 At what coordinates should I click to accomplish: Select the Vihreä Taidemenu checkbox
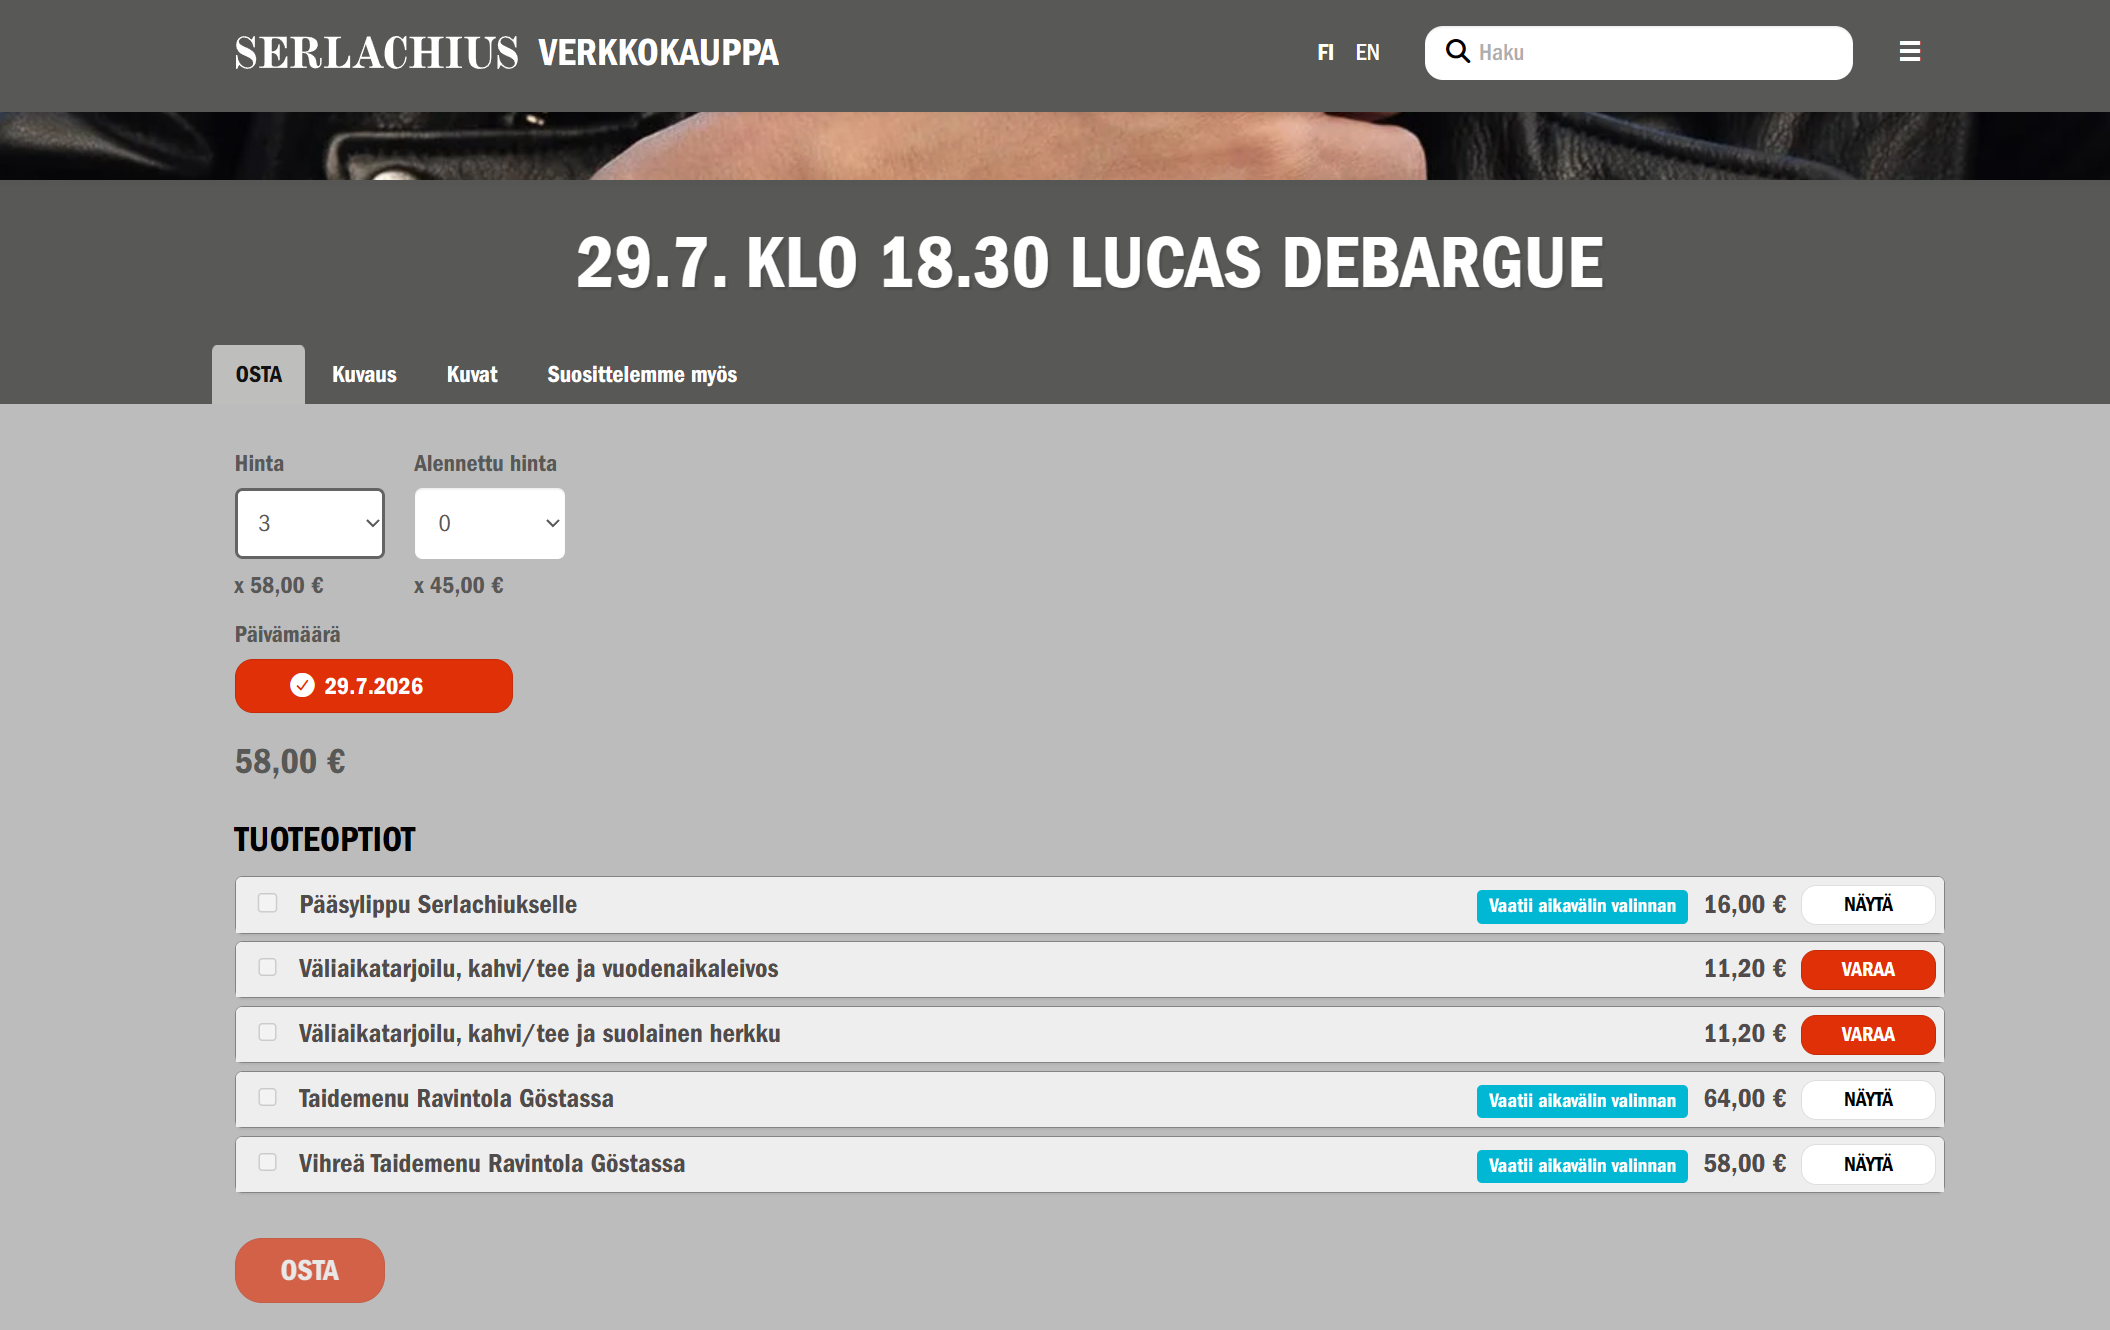click(x=267, y=1162)
